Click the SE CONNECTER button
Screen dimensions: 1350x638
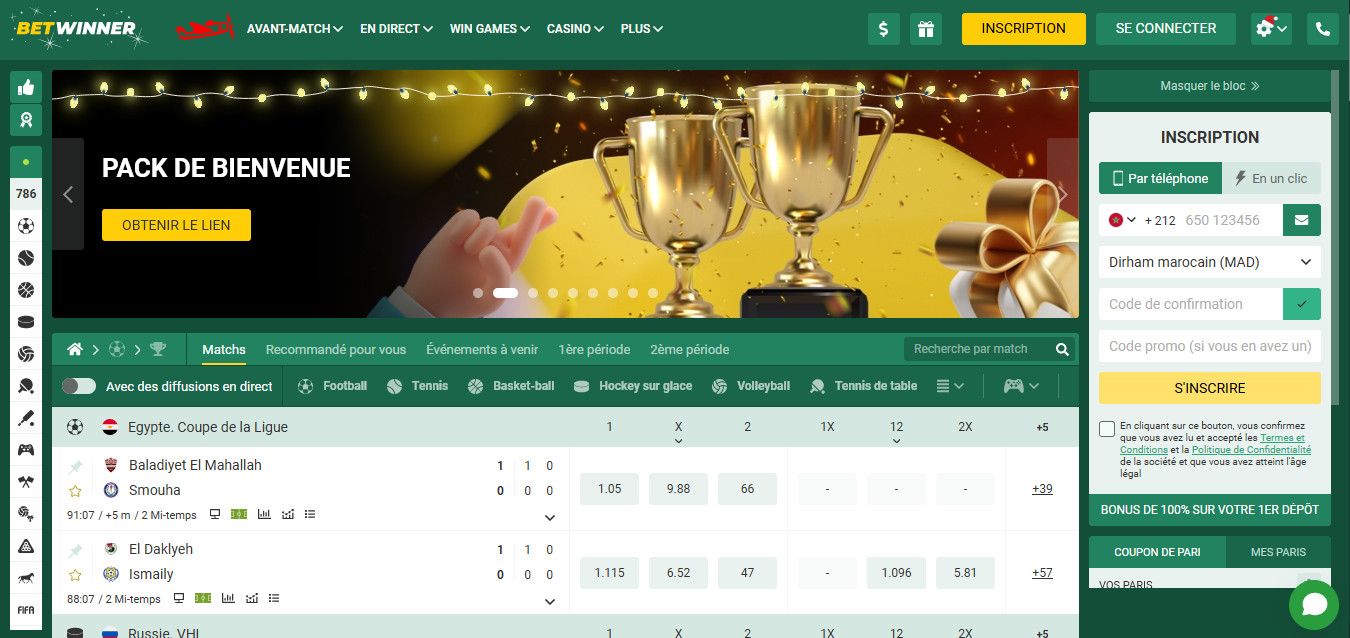click(1166, 29)
